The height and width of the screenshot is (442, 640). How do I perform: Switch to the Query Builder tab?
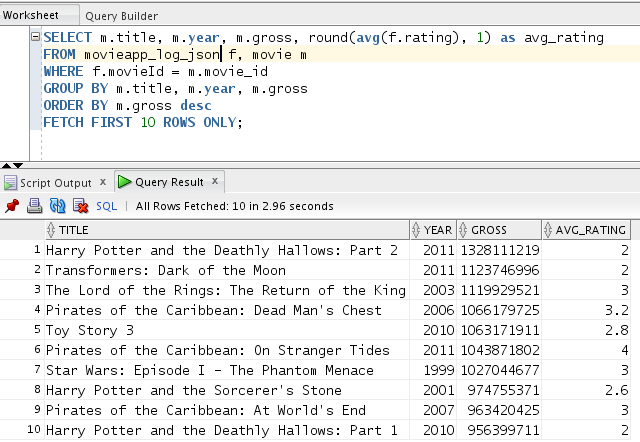(x=122, y=16)
